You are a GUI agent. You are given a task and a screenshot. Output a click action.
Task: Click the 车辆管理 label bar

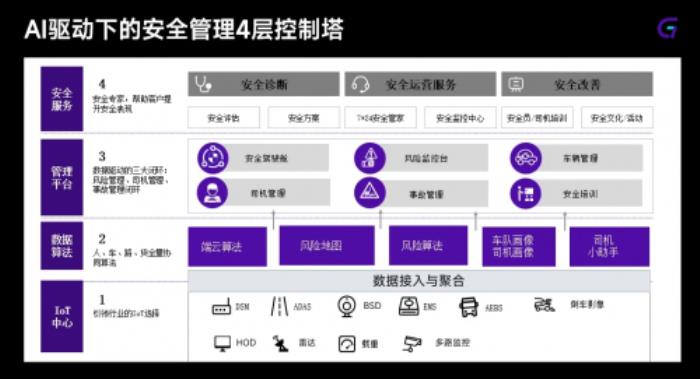pos(590,158)
